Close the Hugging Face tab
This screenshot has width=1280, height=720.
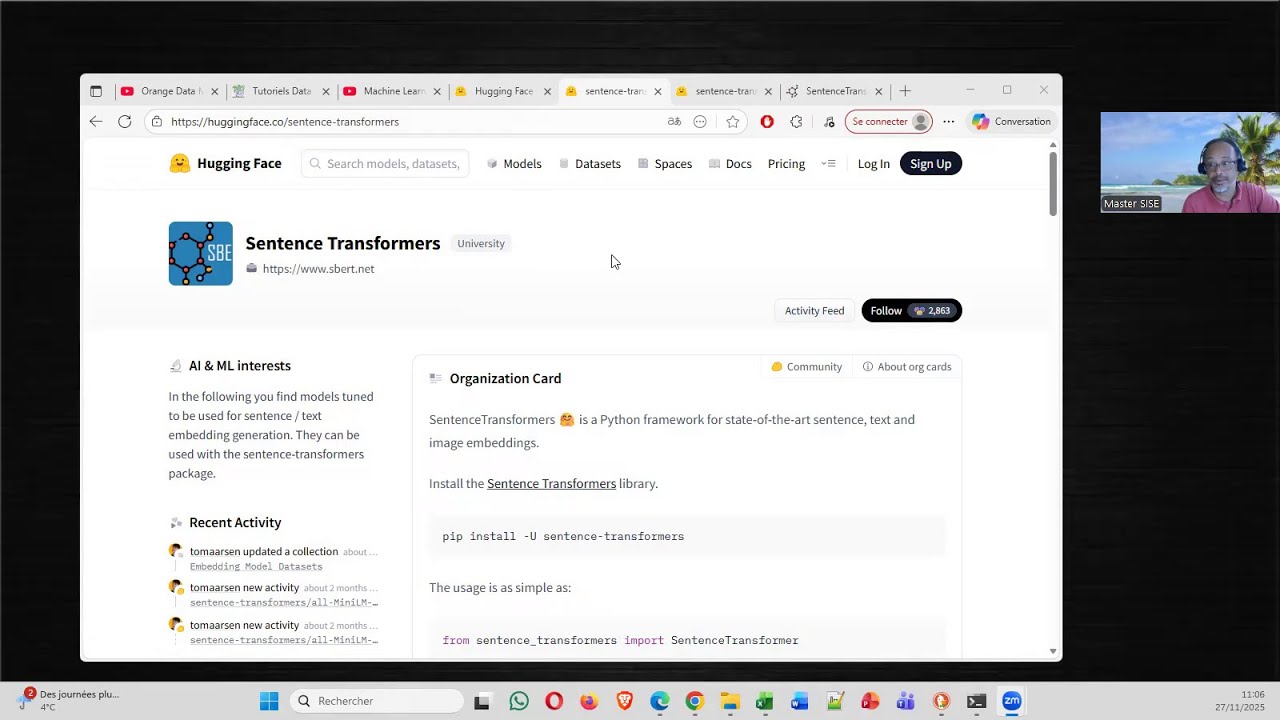tap(547, 91)
